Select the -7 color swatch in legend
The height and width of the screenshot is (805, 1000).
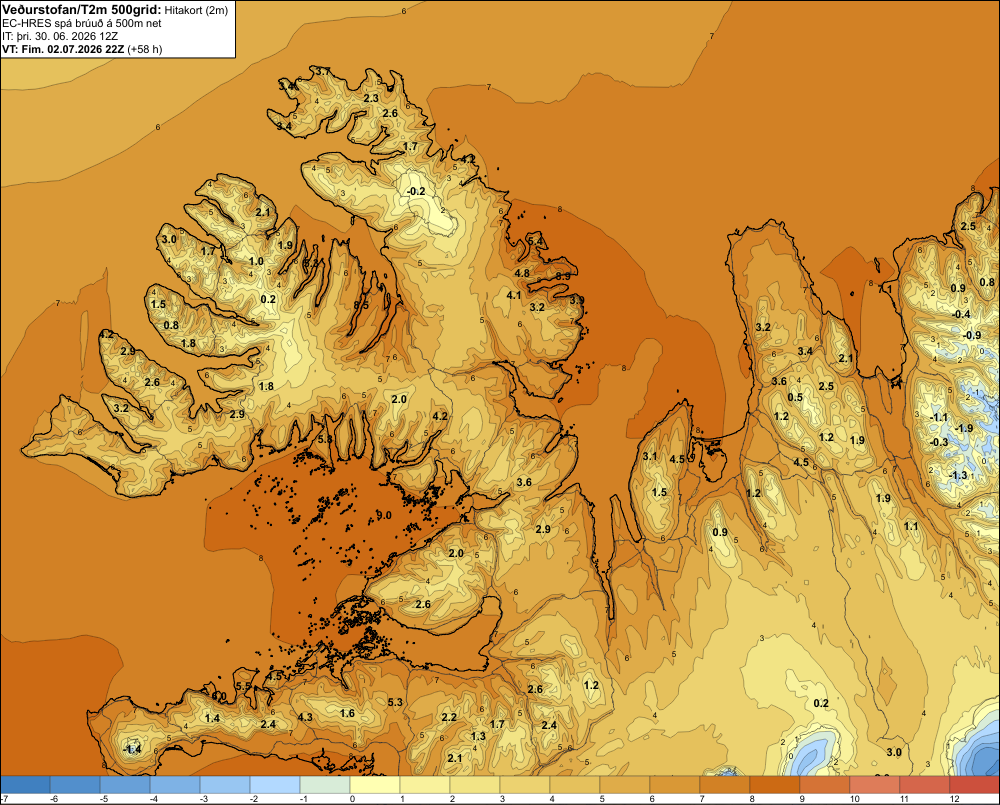click(x=25, y=785)
